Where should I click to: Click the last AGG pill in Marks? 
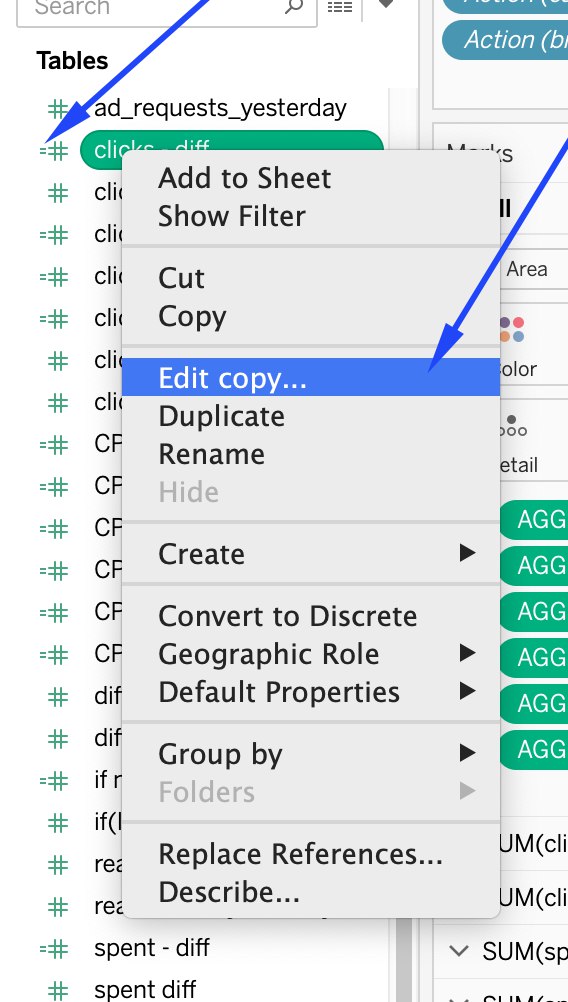pyautogui.click(x=533, y=750)
